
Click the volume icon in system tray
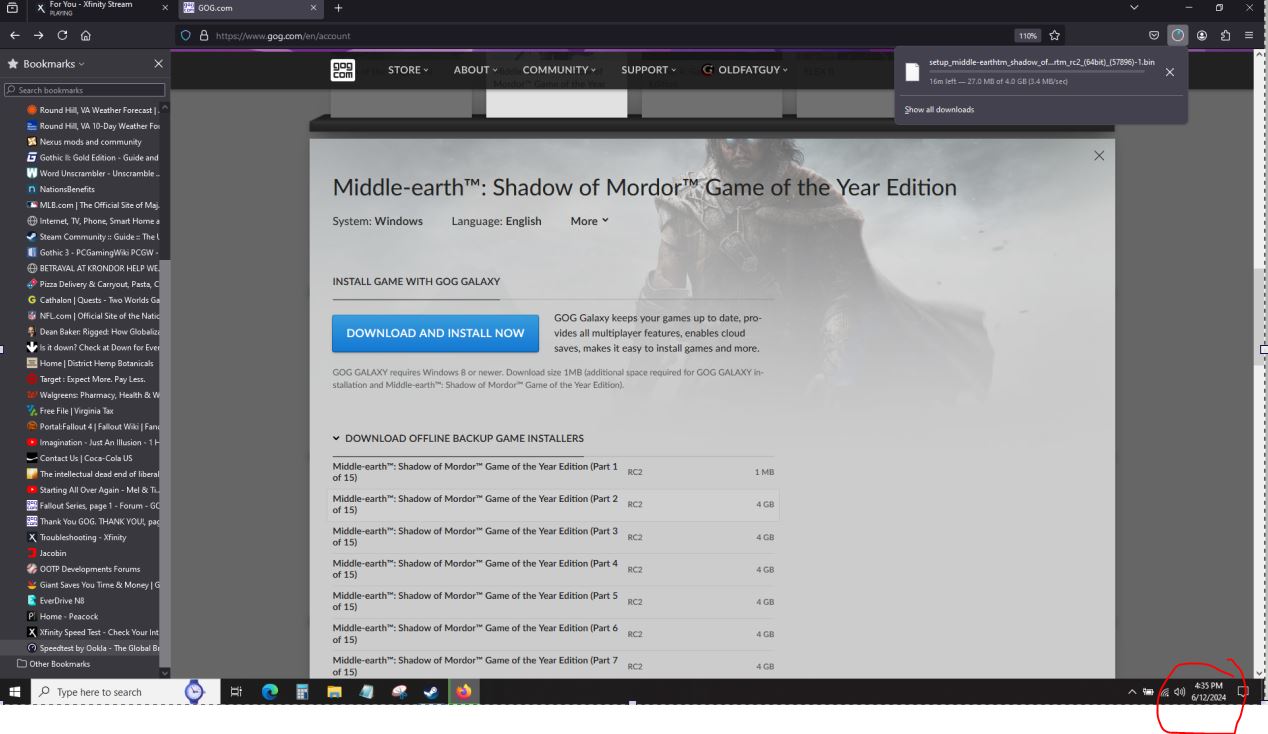1181,692
